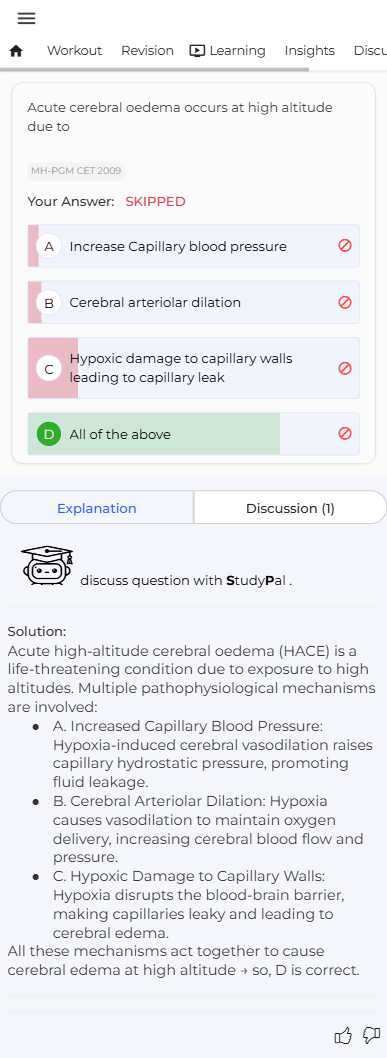Click block icon on option A
The width and height of the screenshot is (387, 1058).
tap(345, 246)
